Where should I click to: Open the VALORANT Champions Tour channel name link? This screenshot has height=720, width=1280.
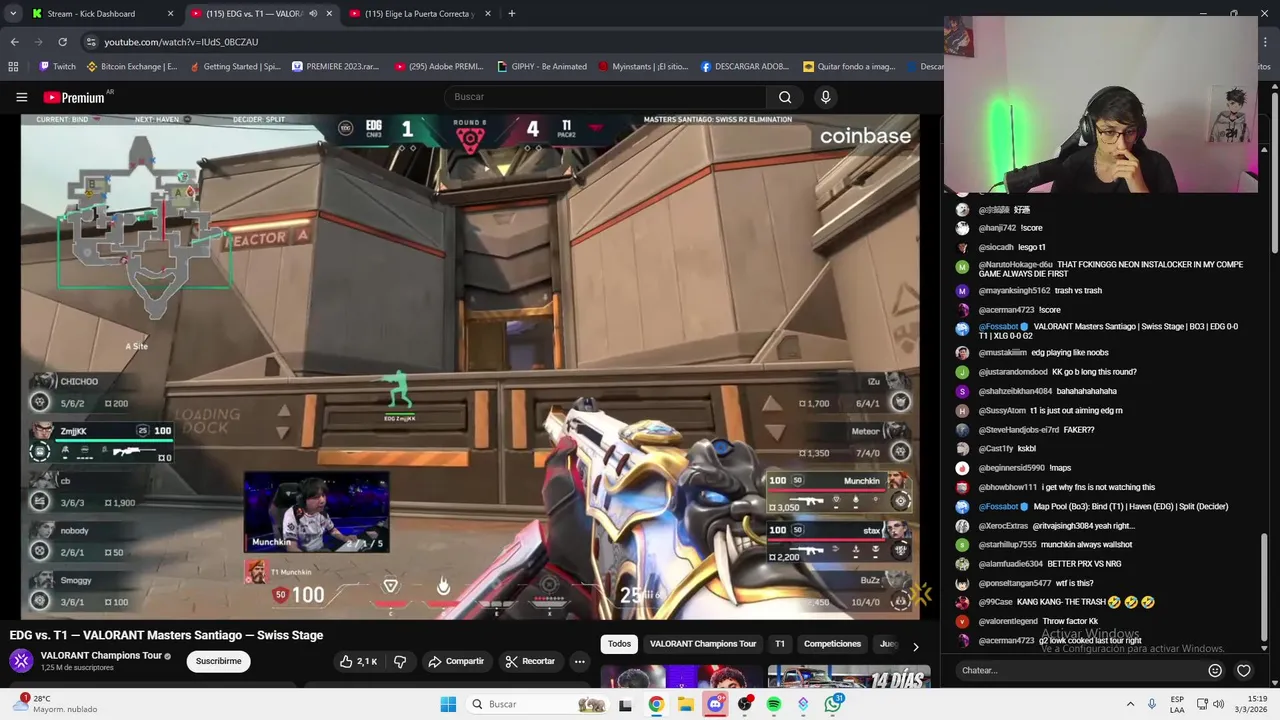pyautogui.click(x=101, y=656)
